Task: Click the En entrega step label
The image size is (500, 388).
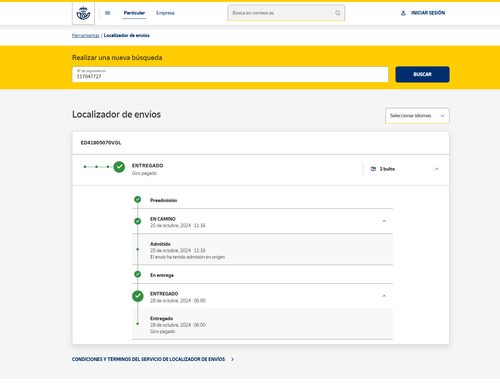Action: (x=162, y=275)
